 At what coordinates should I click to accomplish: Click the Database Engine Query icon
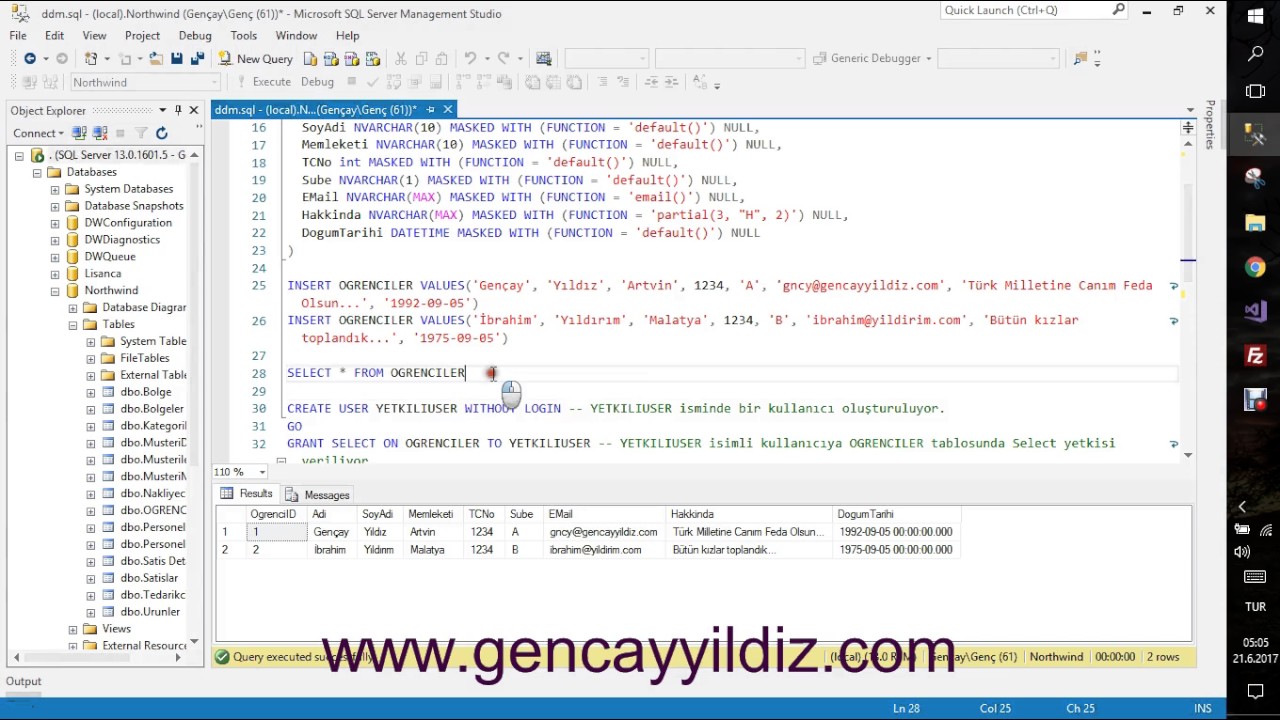coord(311,59)
